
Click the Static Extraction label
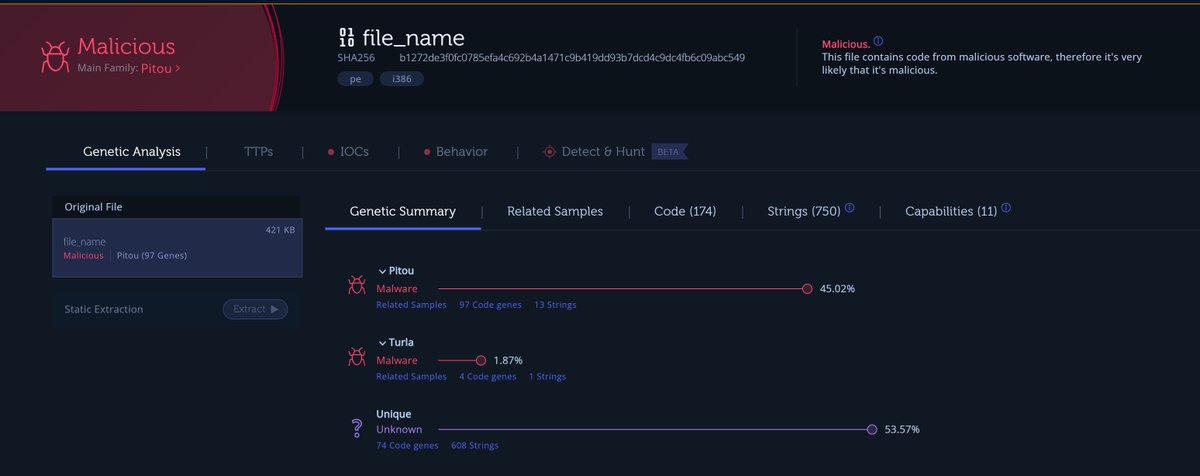tap(104, 309)
